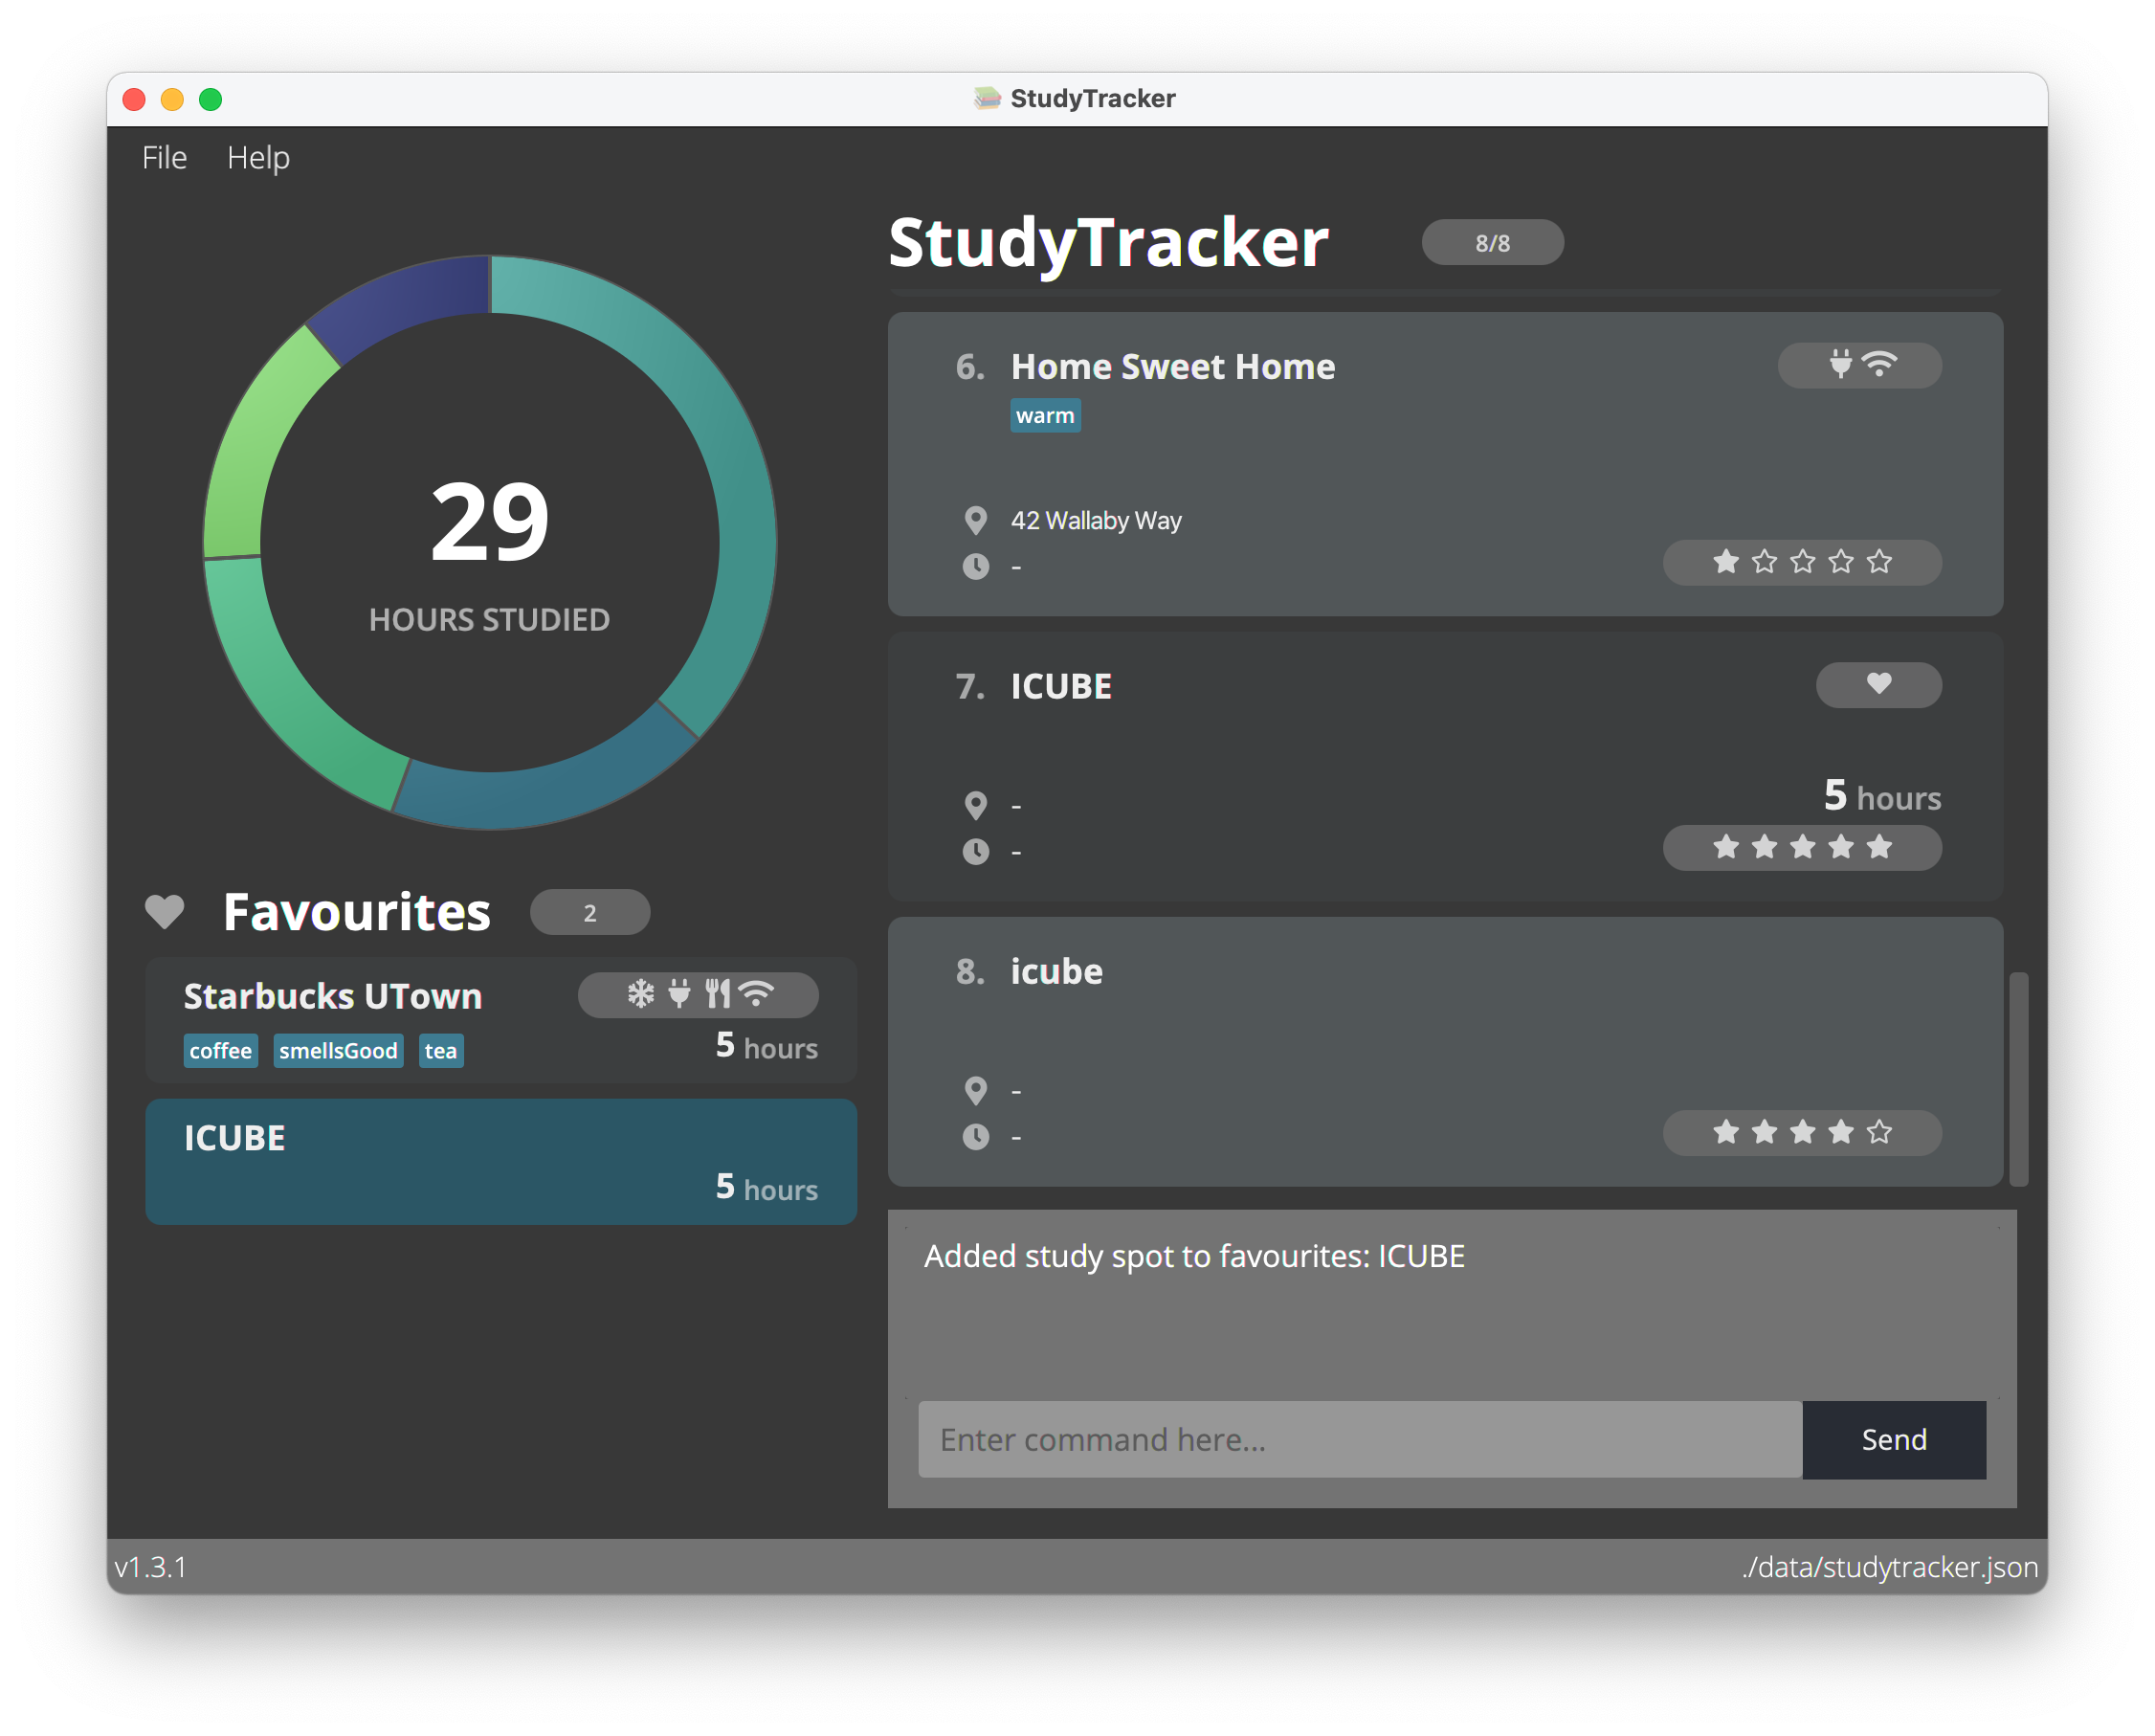
Task: Click the Favourites heart icon
Action: pos(165,911)
